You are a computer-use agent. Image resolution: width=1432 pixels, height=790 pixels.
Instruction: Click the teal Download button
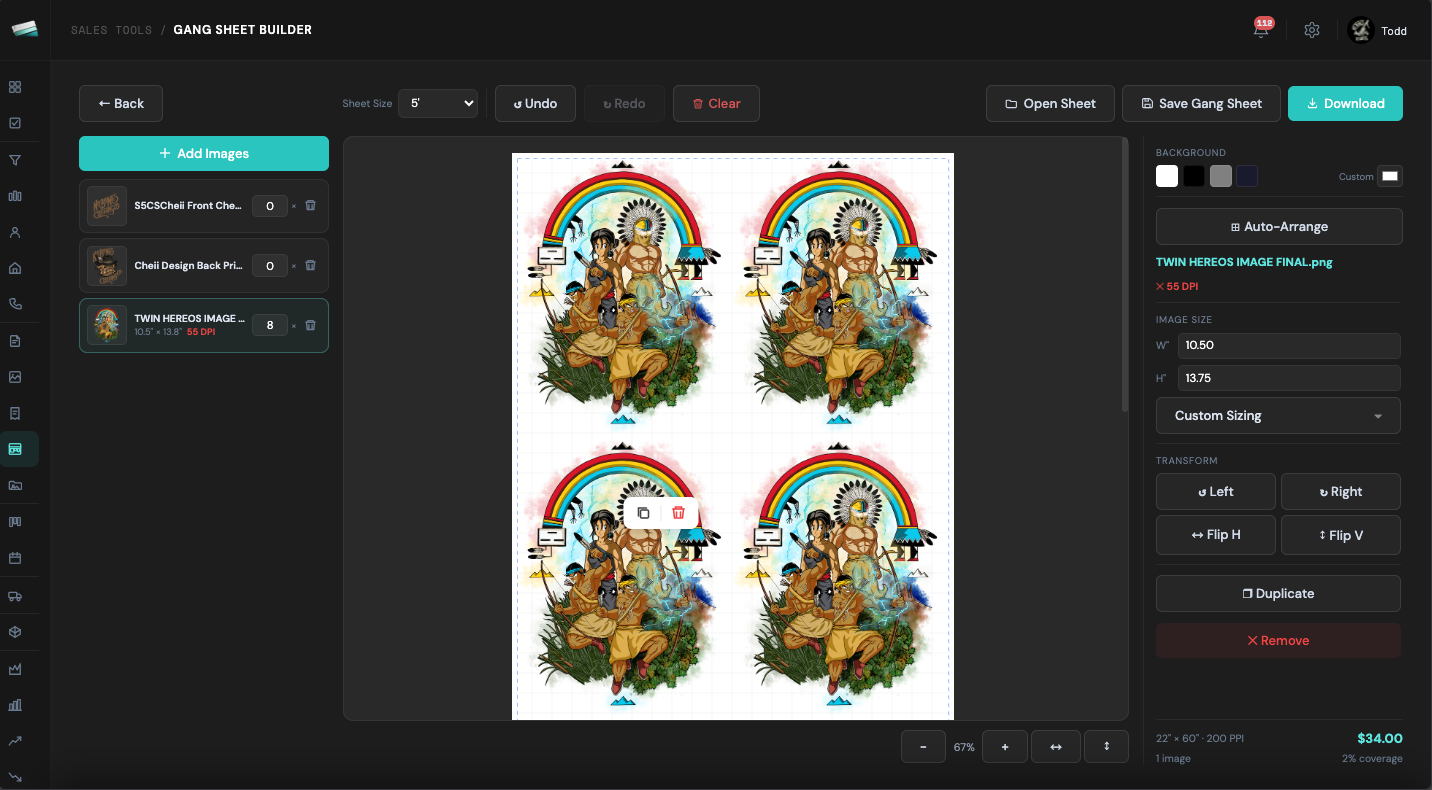click(1345, 103)
